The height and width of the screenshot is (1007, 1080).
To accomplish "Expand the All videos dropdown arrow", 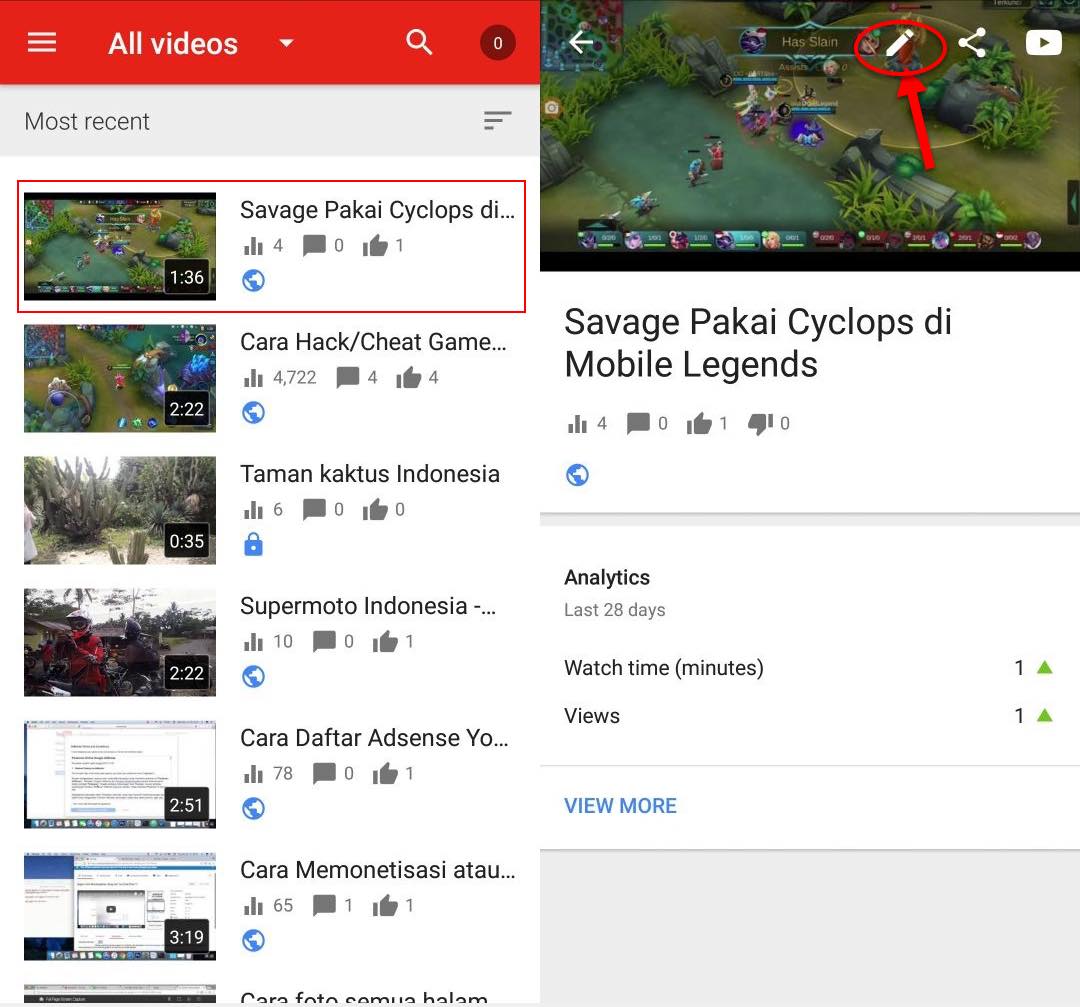I will click(286, 43).
